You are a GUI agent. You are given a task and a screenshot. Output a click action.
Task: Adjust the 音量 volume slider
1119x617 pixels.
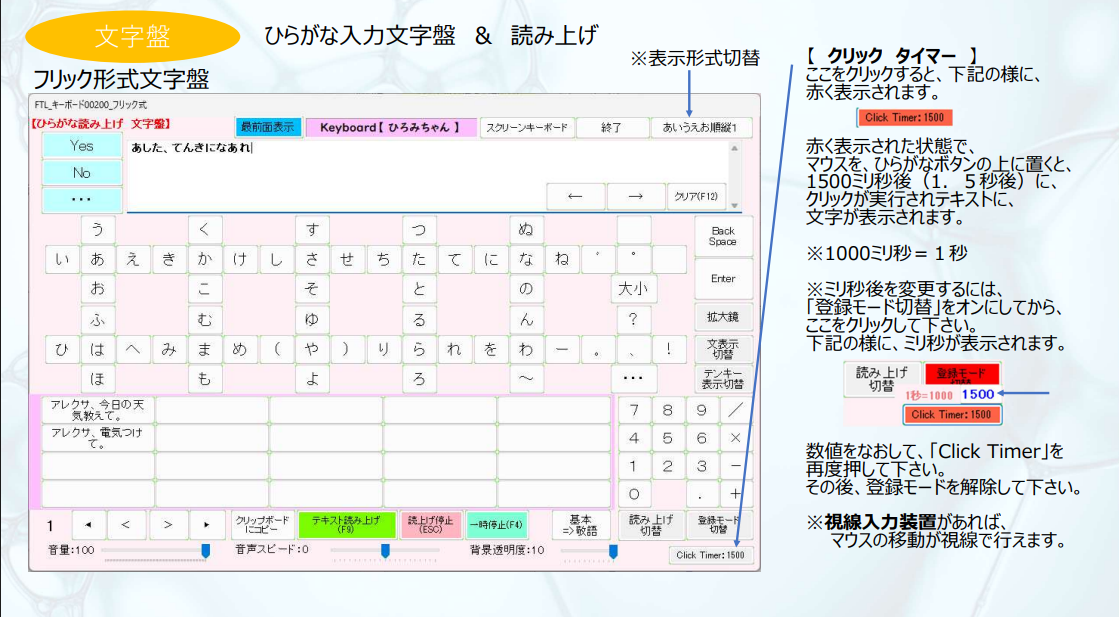155,551
